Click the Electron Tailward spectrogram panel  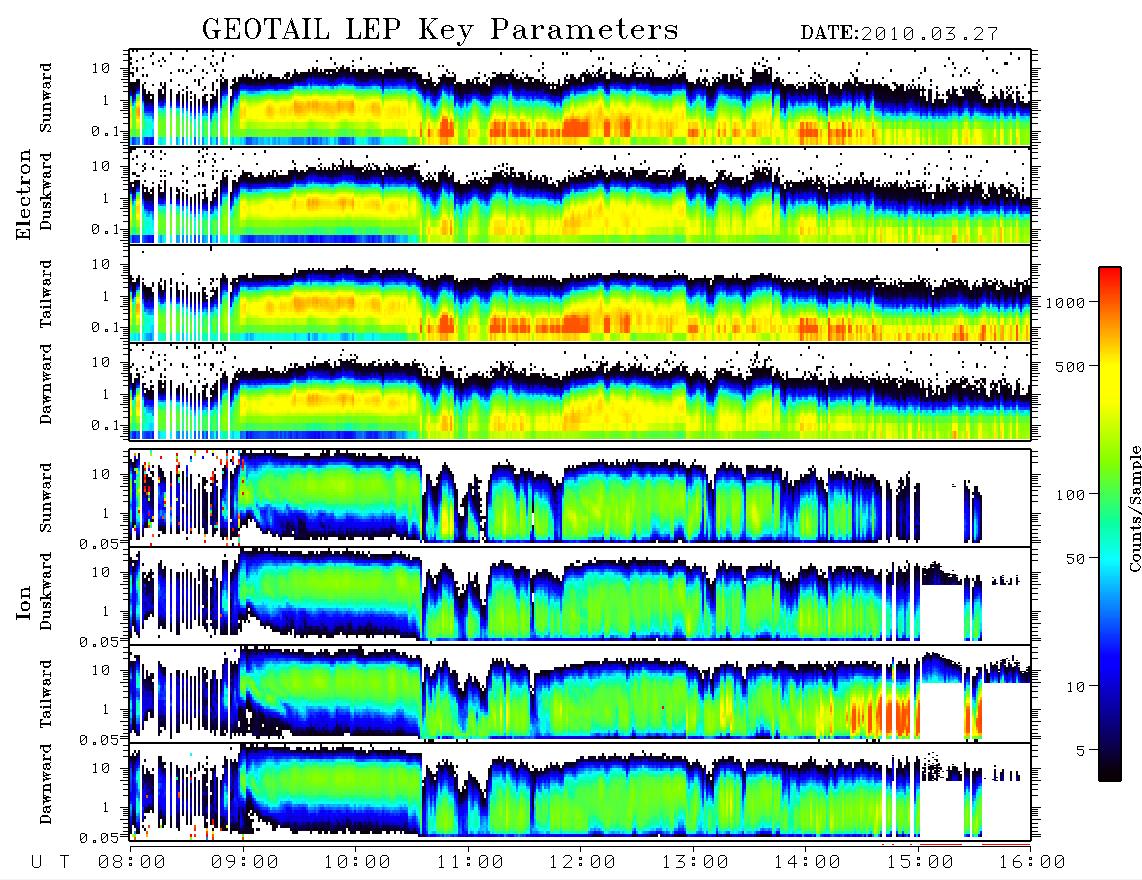pyautogui.click(x=580, y=294)
